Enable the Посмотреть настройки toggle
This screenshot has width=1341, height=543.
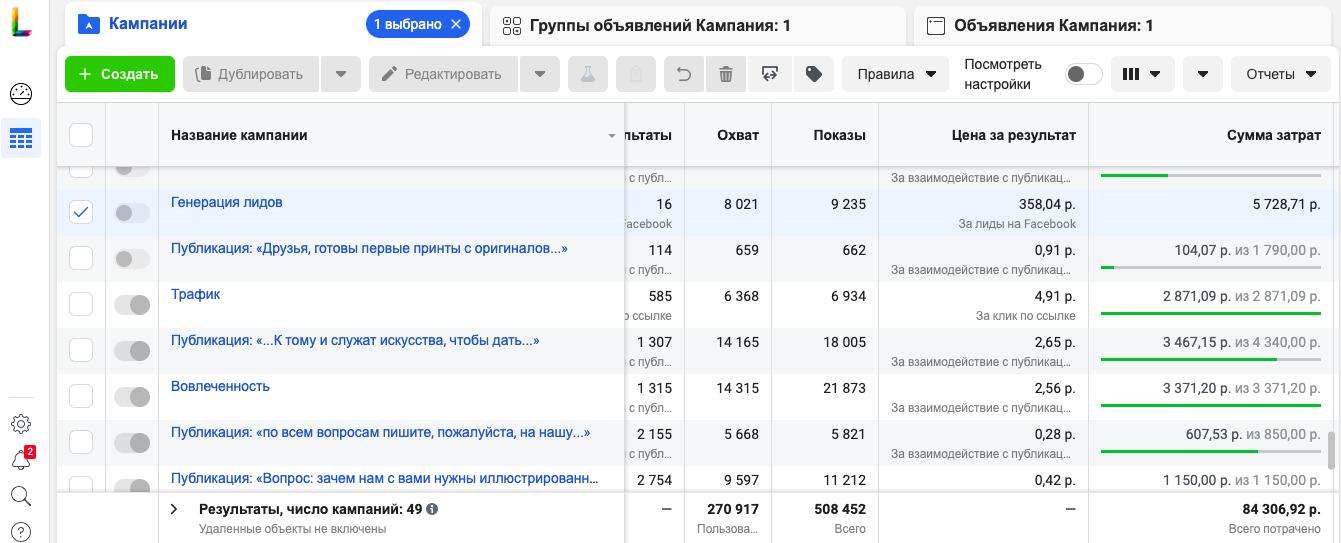[x=1083, y=74]
